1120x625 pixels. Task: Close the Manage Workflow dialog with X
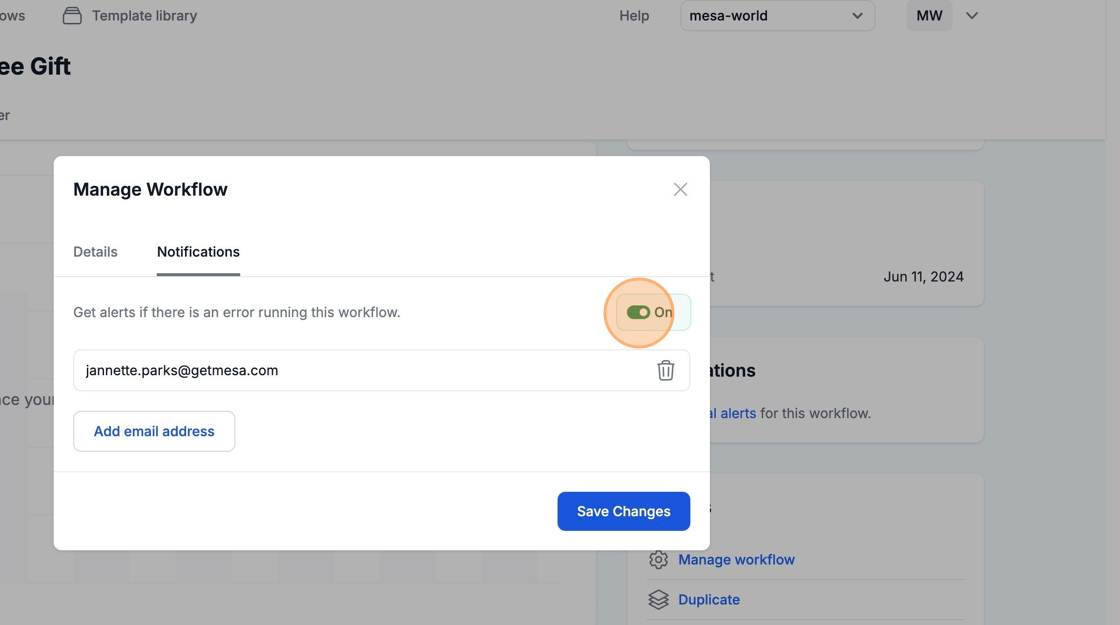pos(680,189)
